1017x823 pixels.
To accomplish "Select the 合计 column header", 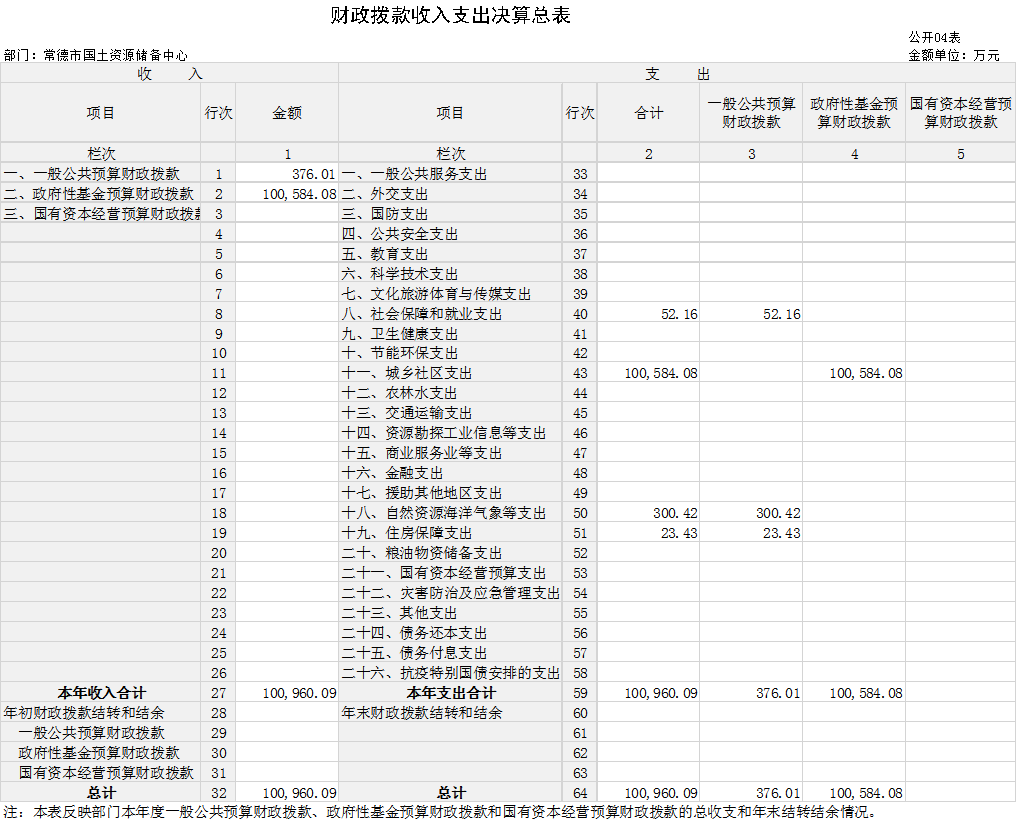I will click(x=648, y=113).
